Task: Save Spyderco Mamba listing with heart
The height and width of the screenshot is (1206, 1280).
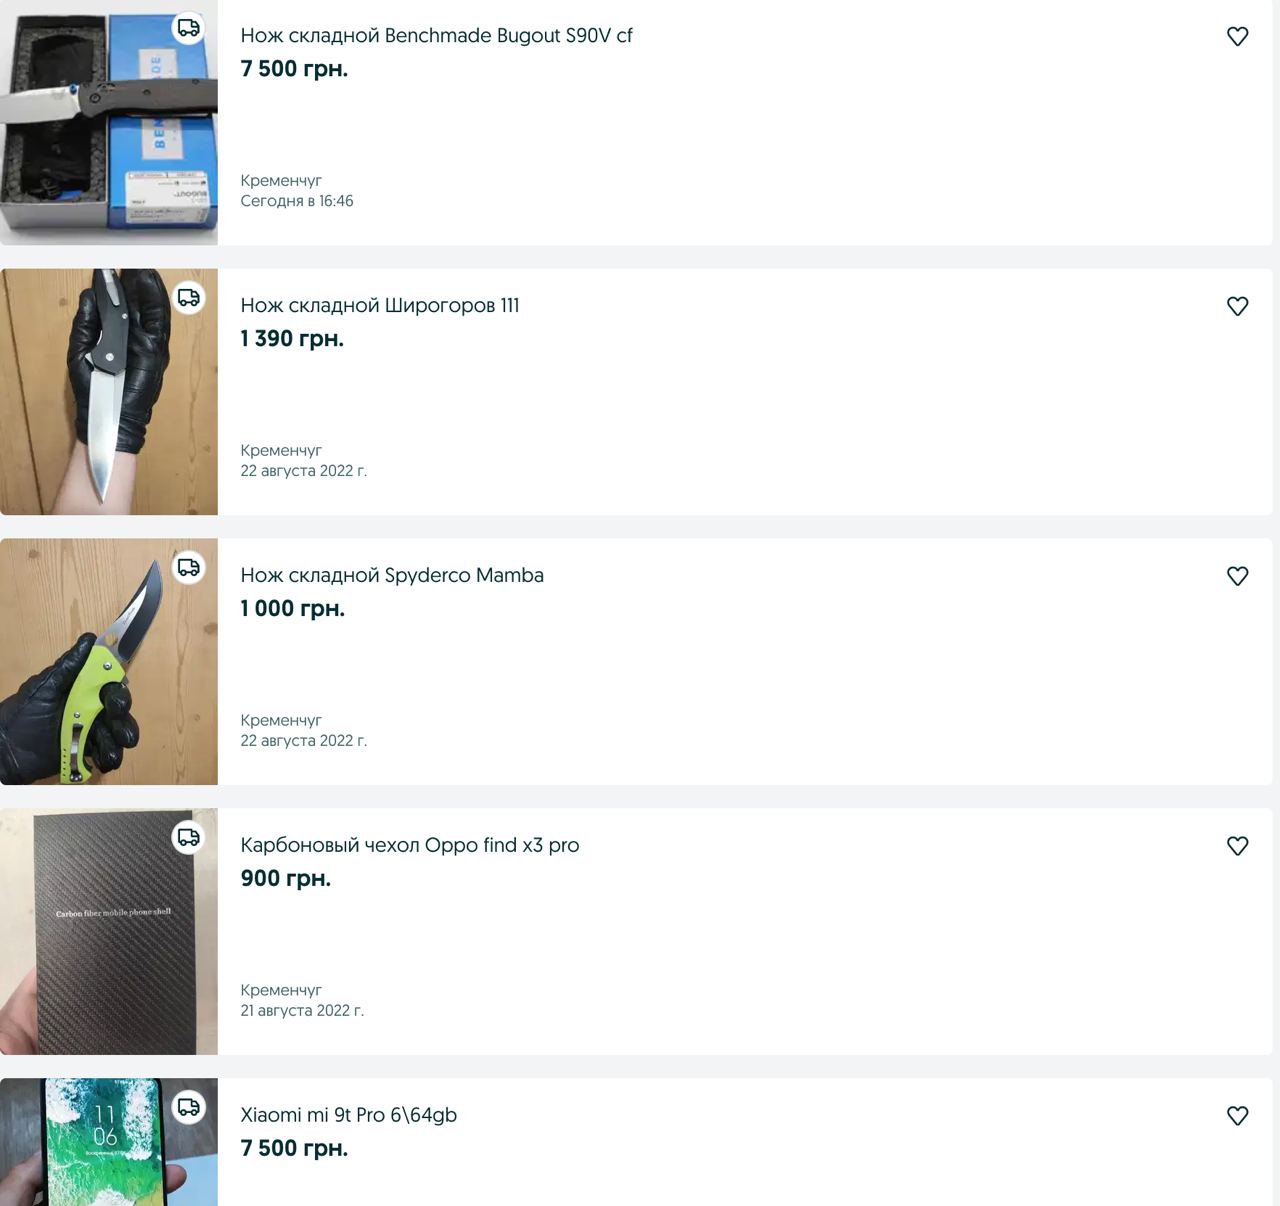Action: (x=1237, y=576)
